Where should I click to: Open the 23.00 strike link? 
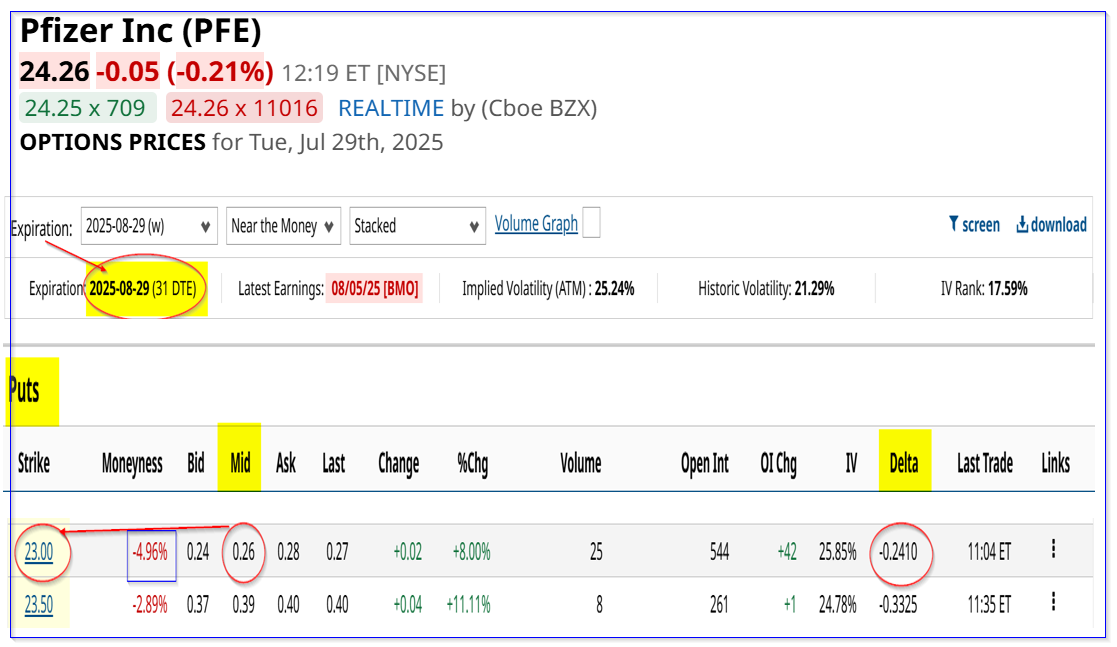[x=38, y=552]
